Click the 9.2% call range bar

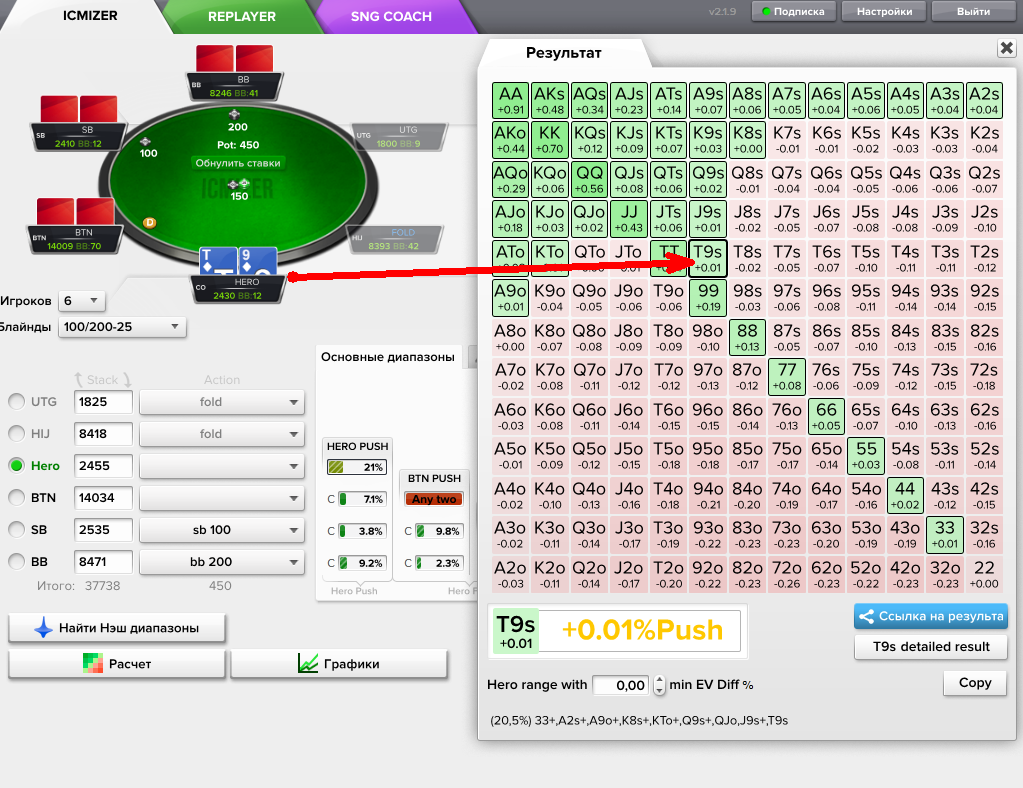click(x=362, y=563)
